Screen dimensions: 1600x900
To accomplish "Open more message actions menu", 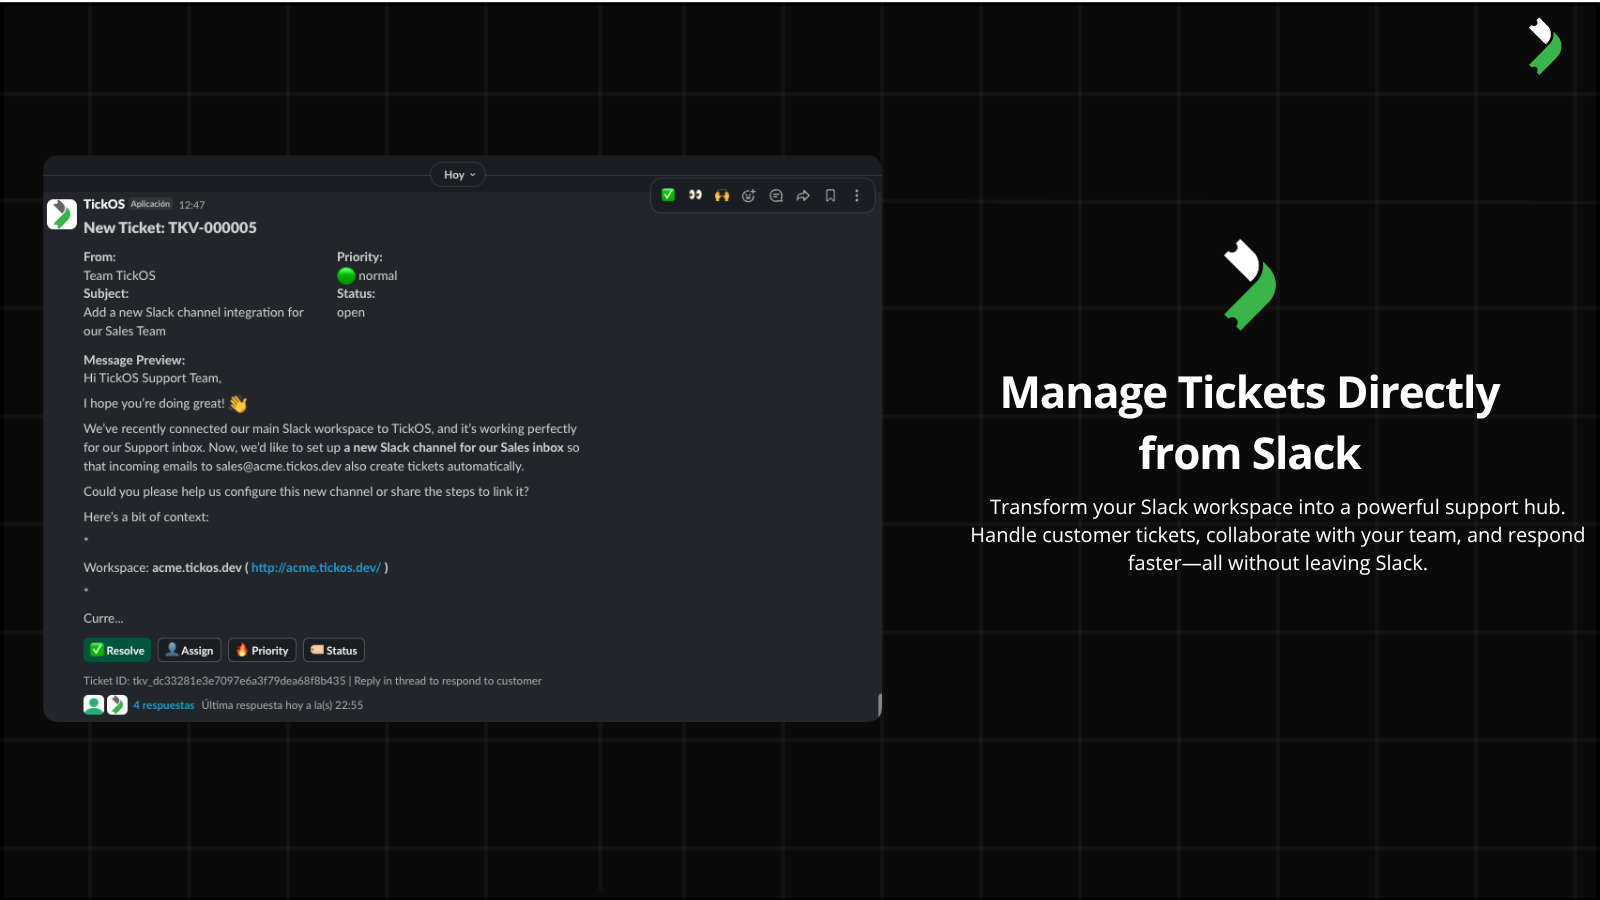I will [x=856, y=195].
